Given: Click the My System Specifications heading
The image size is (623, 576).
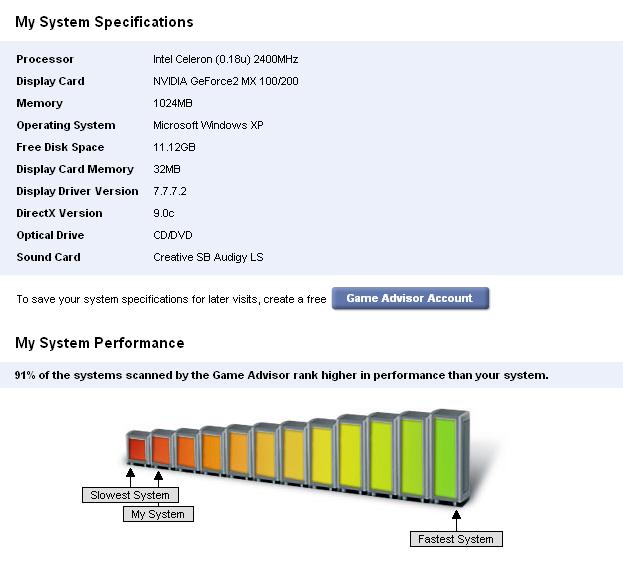Looking at the screenshot, I should (x=104, y=21).
